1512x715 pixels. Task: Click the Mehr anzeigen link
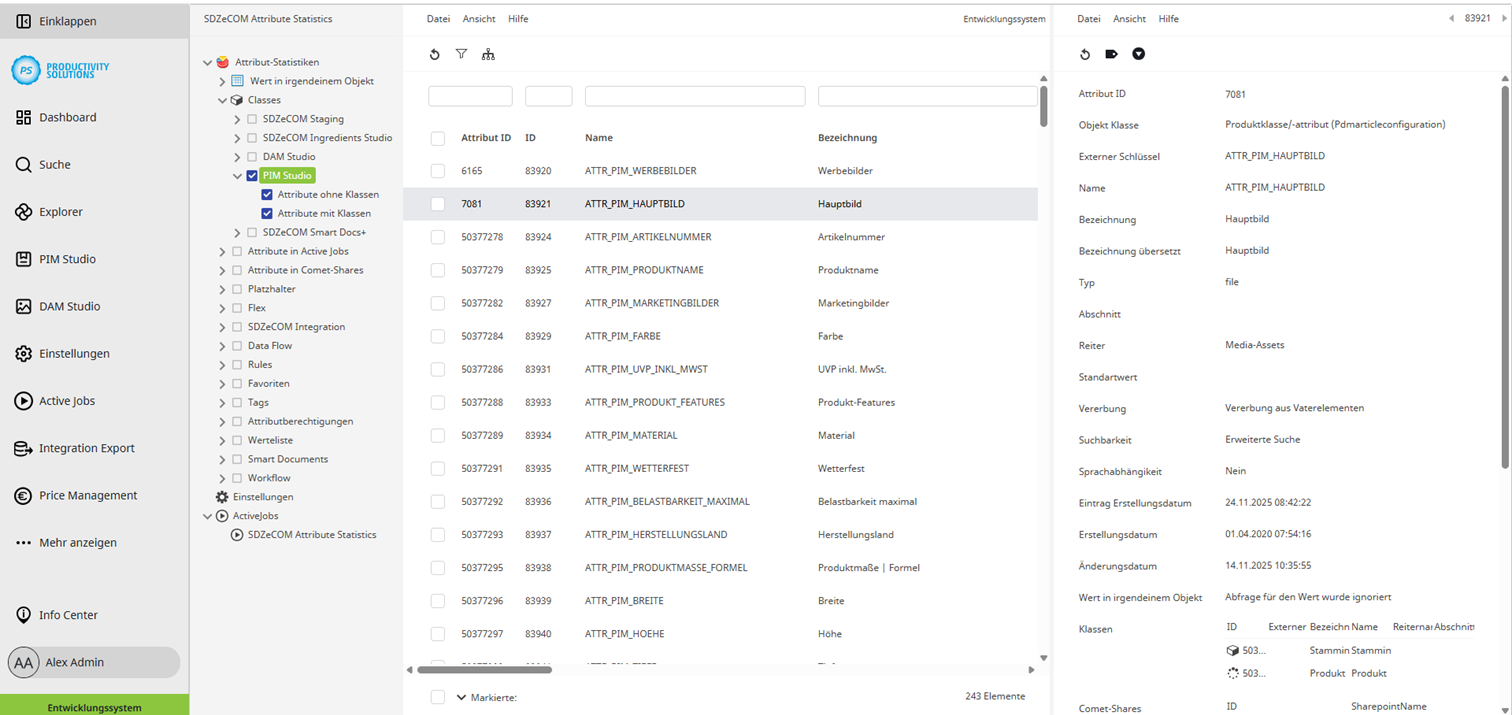coord(77,543)
